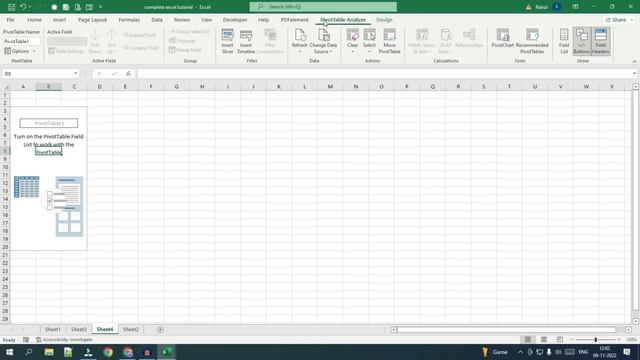
Task: Click the horizontal scrollbar track
Action: pyautogui.click(x=506, y=329)
